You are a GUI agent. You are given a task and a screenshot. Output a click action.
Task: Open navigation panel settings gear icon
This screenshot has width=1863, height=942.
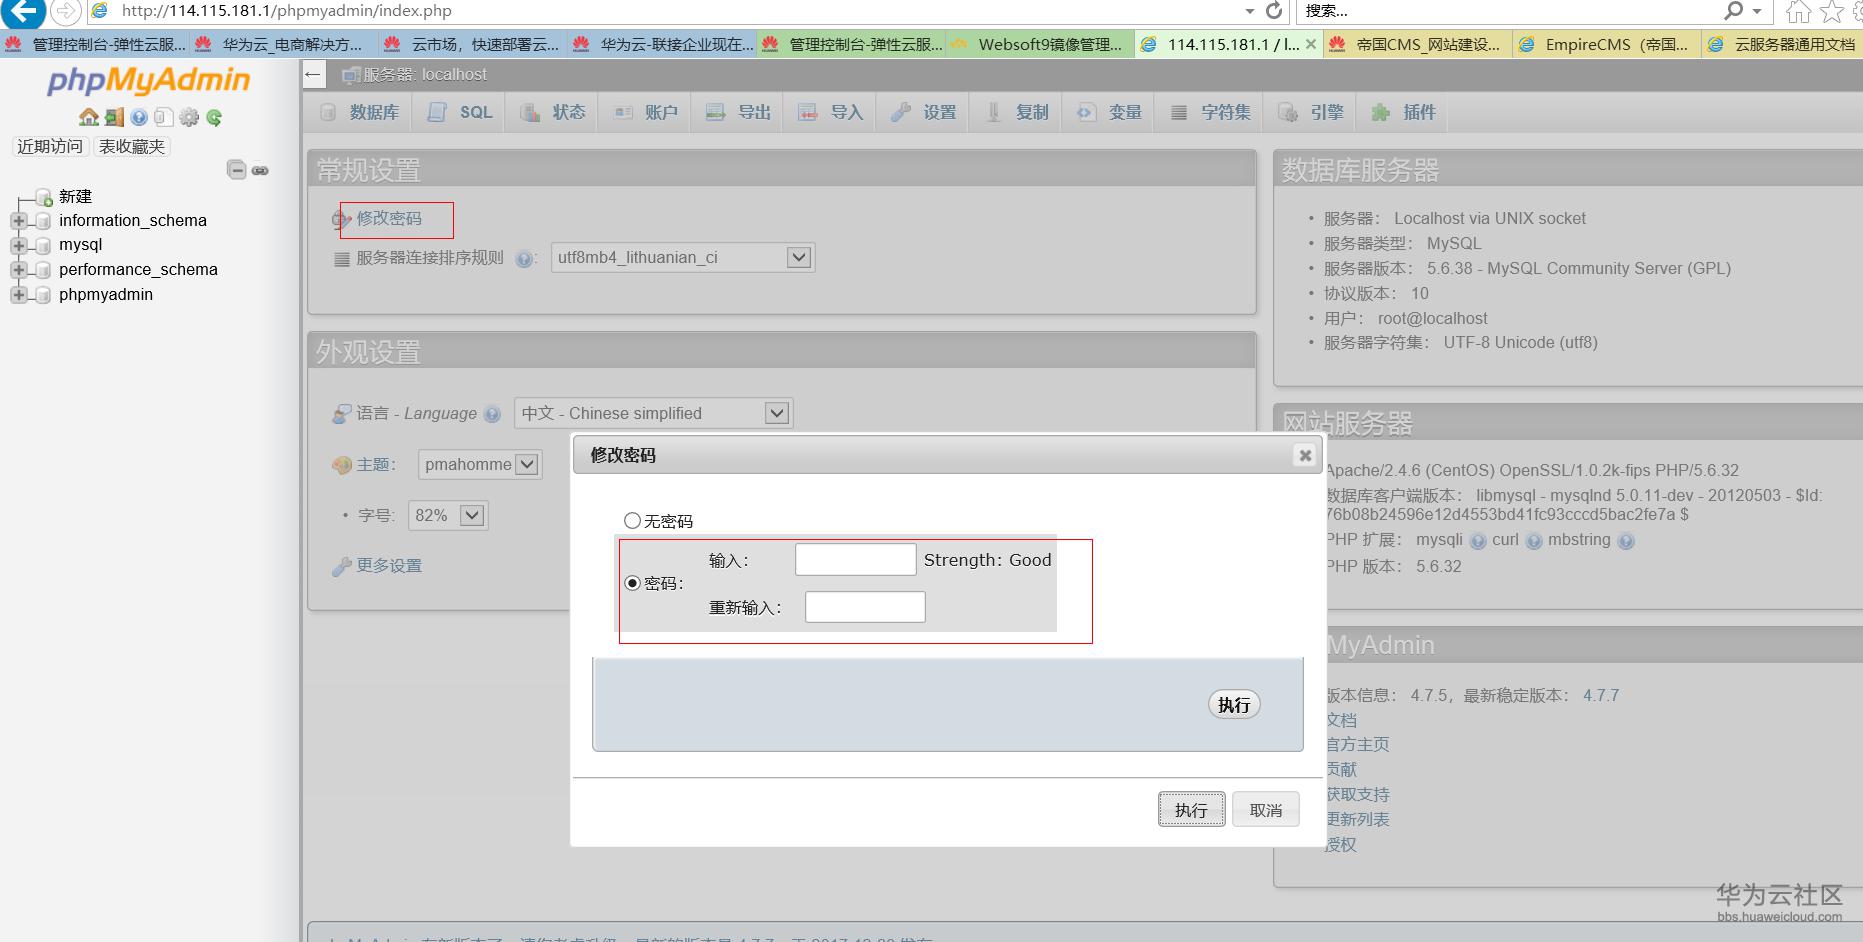[189, 117]
